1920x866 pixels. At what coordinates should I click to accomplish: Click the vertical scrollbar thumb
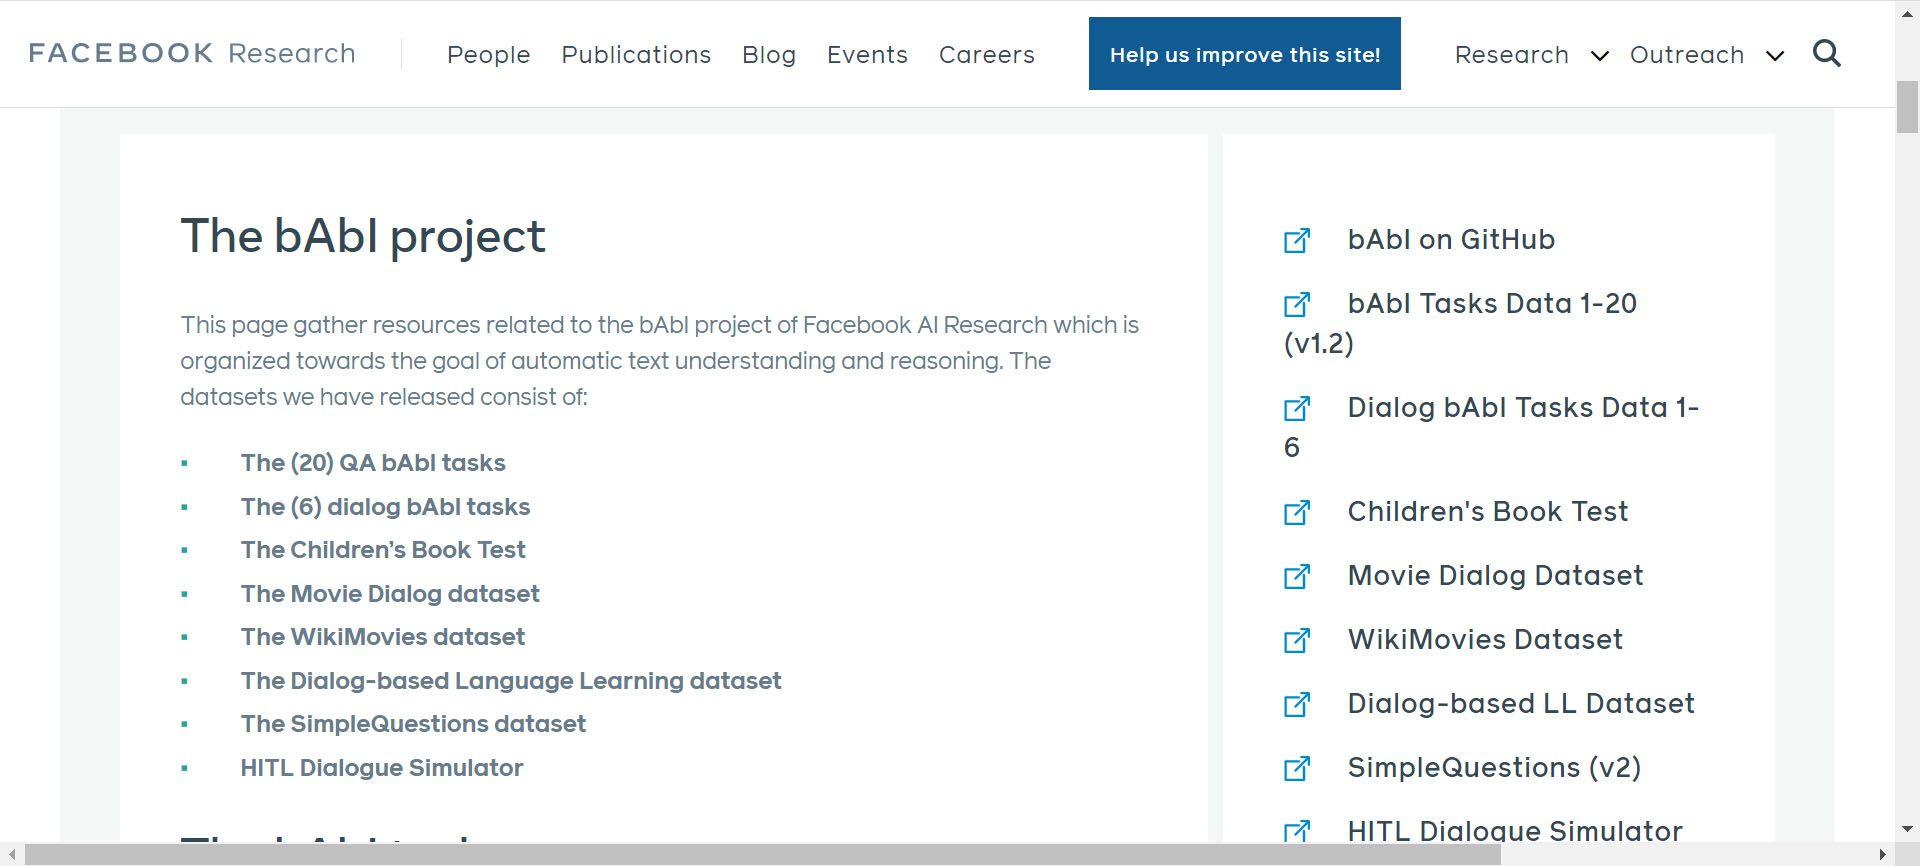coord(1907,107)
